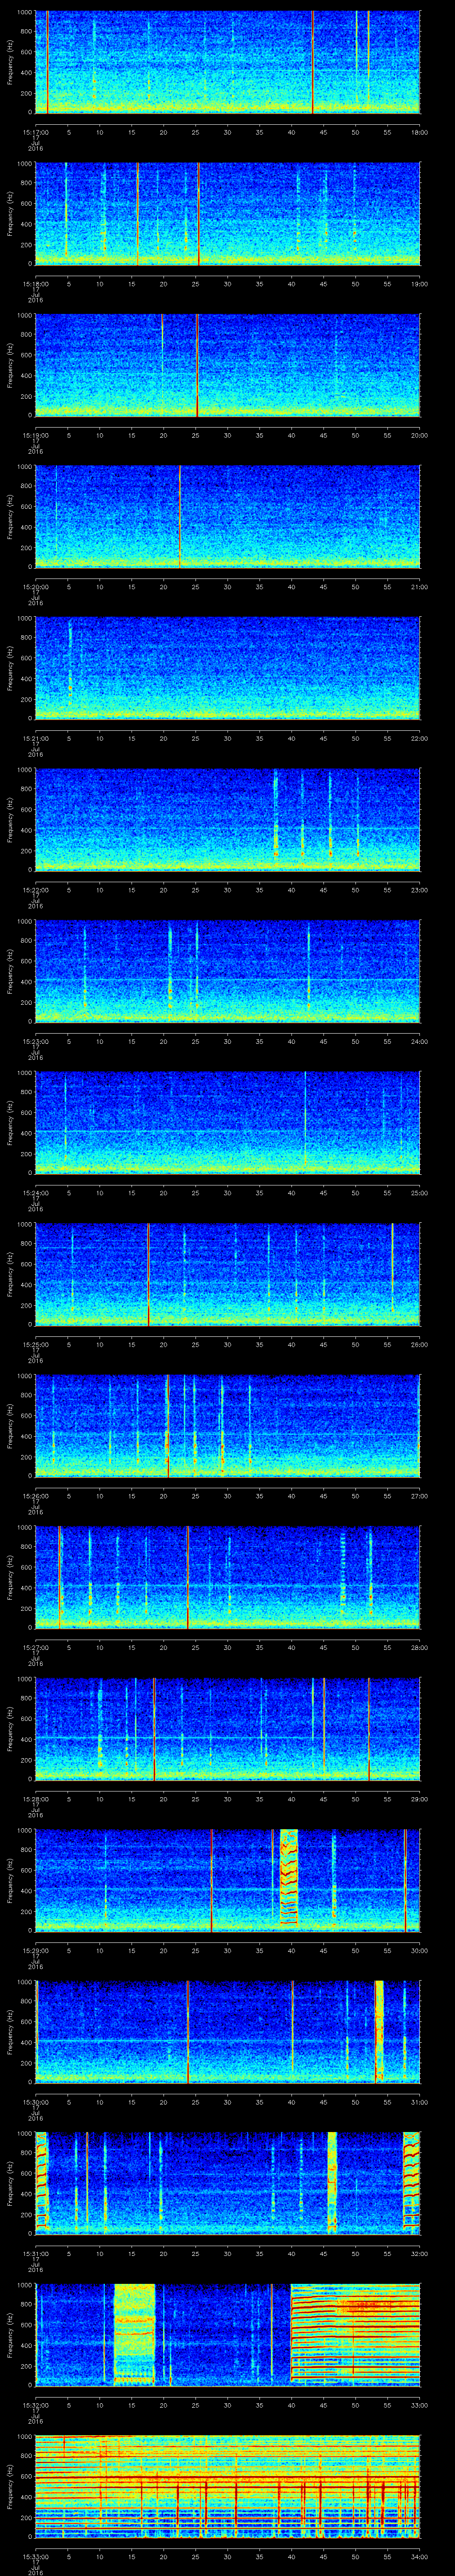Click the 15:32:00 start time label

(35, 2405)
